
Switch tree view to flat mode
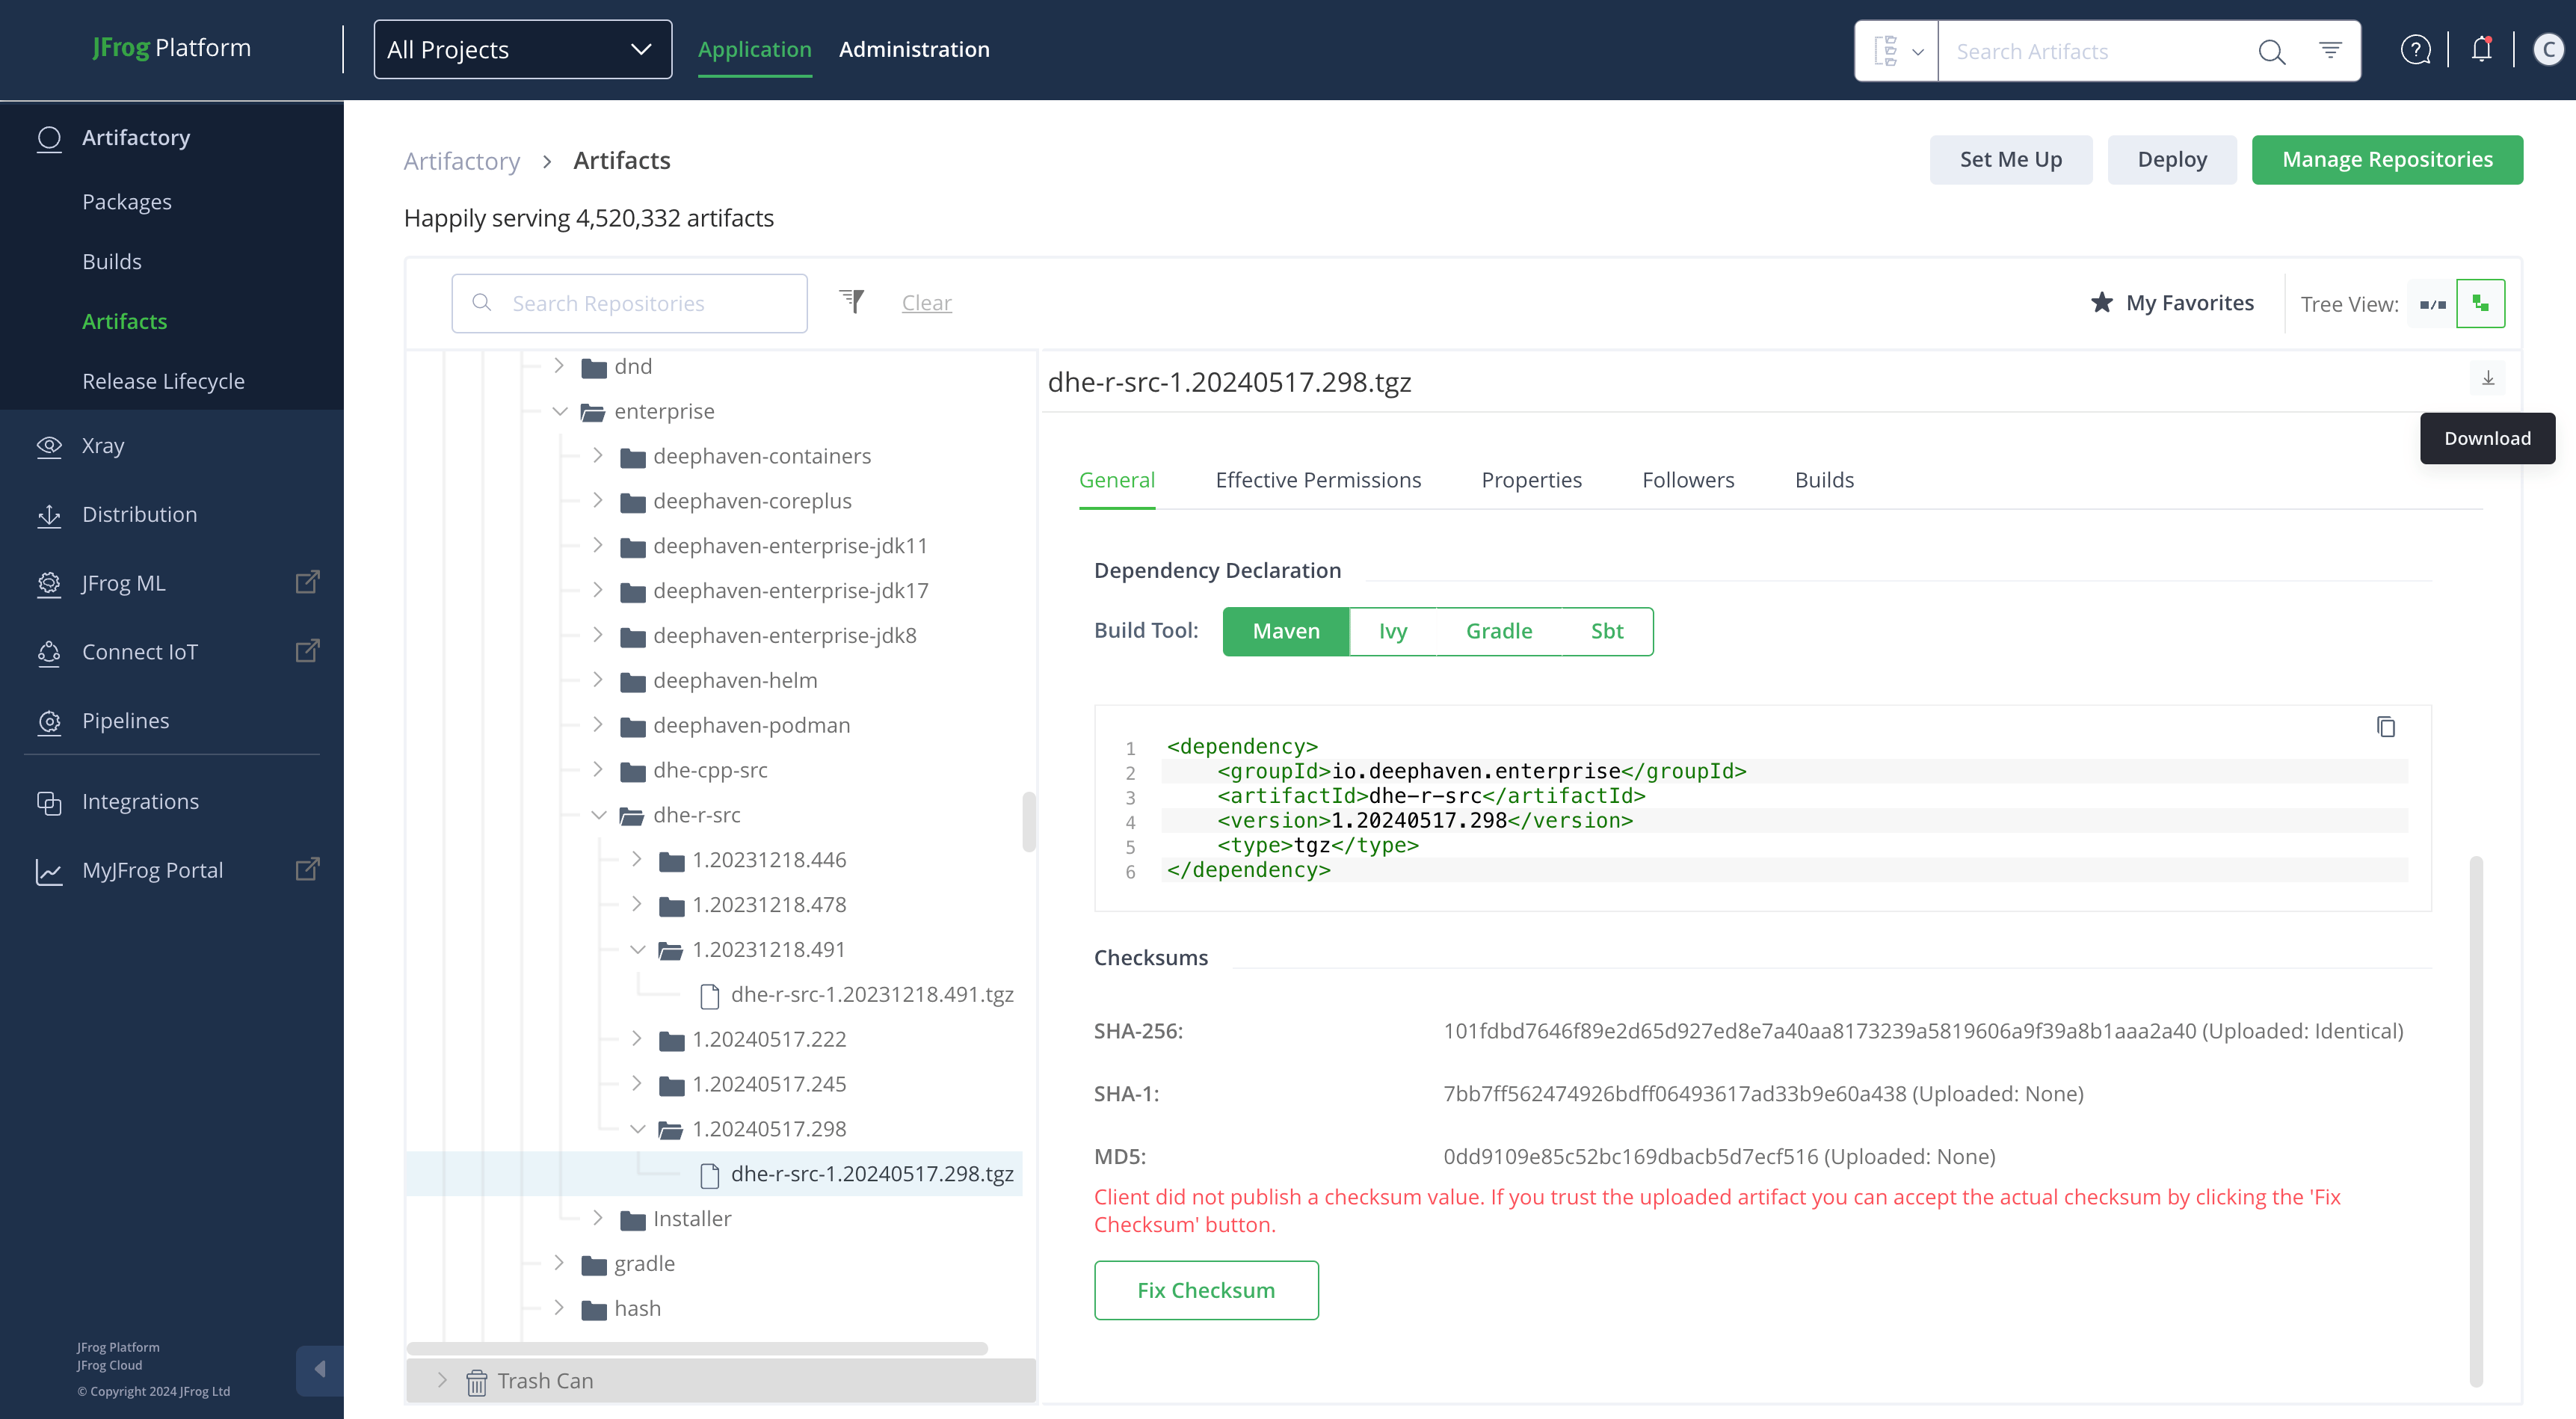(2432, 304)
